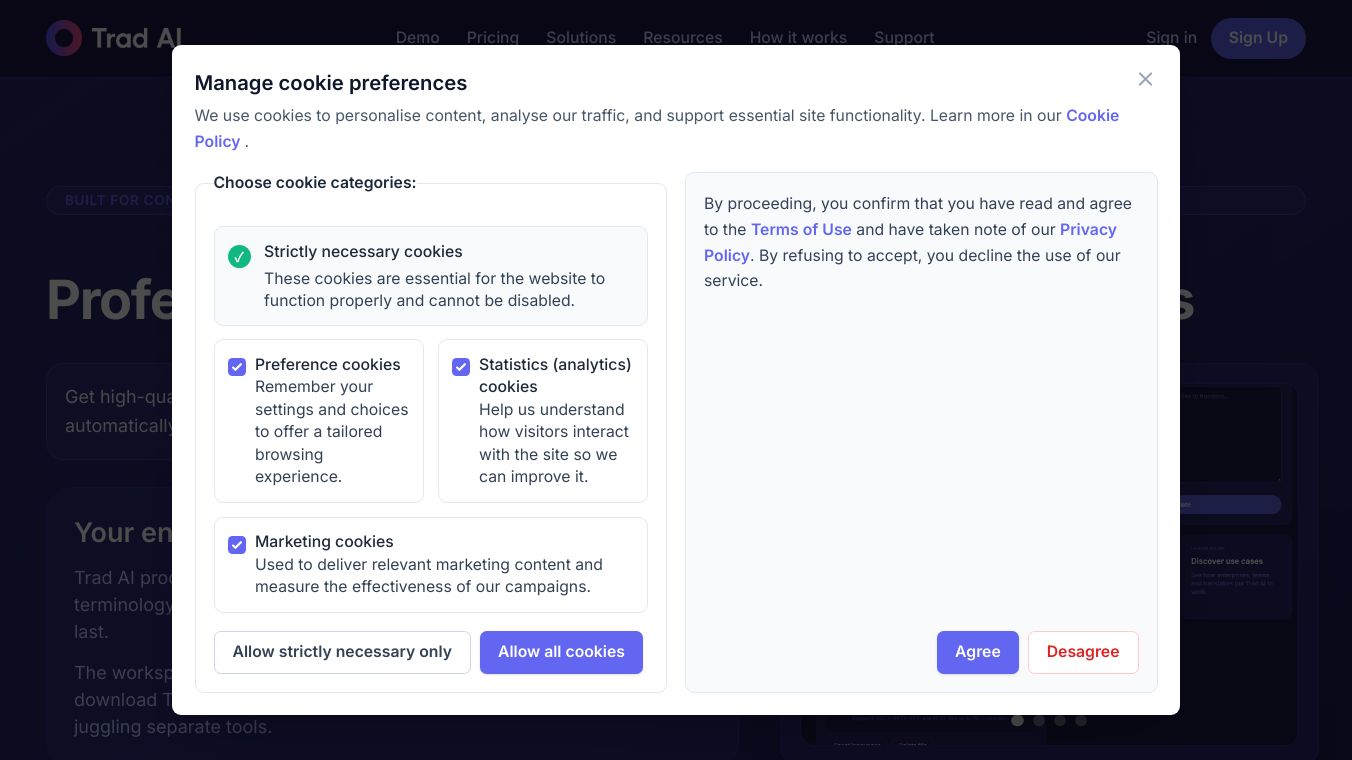This screenshot has width=1352, height=760.
Task: Open the Terms of Use link
Action: click(x=801, y=230)
